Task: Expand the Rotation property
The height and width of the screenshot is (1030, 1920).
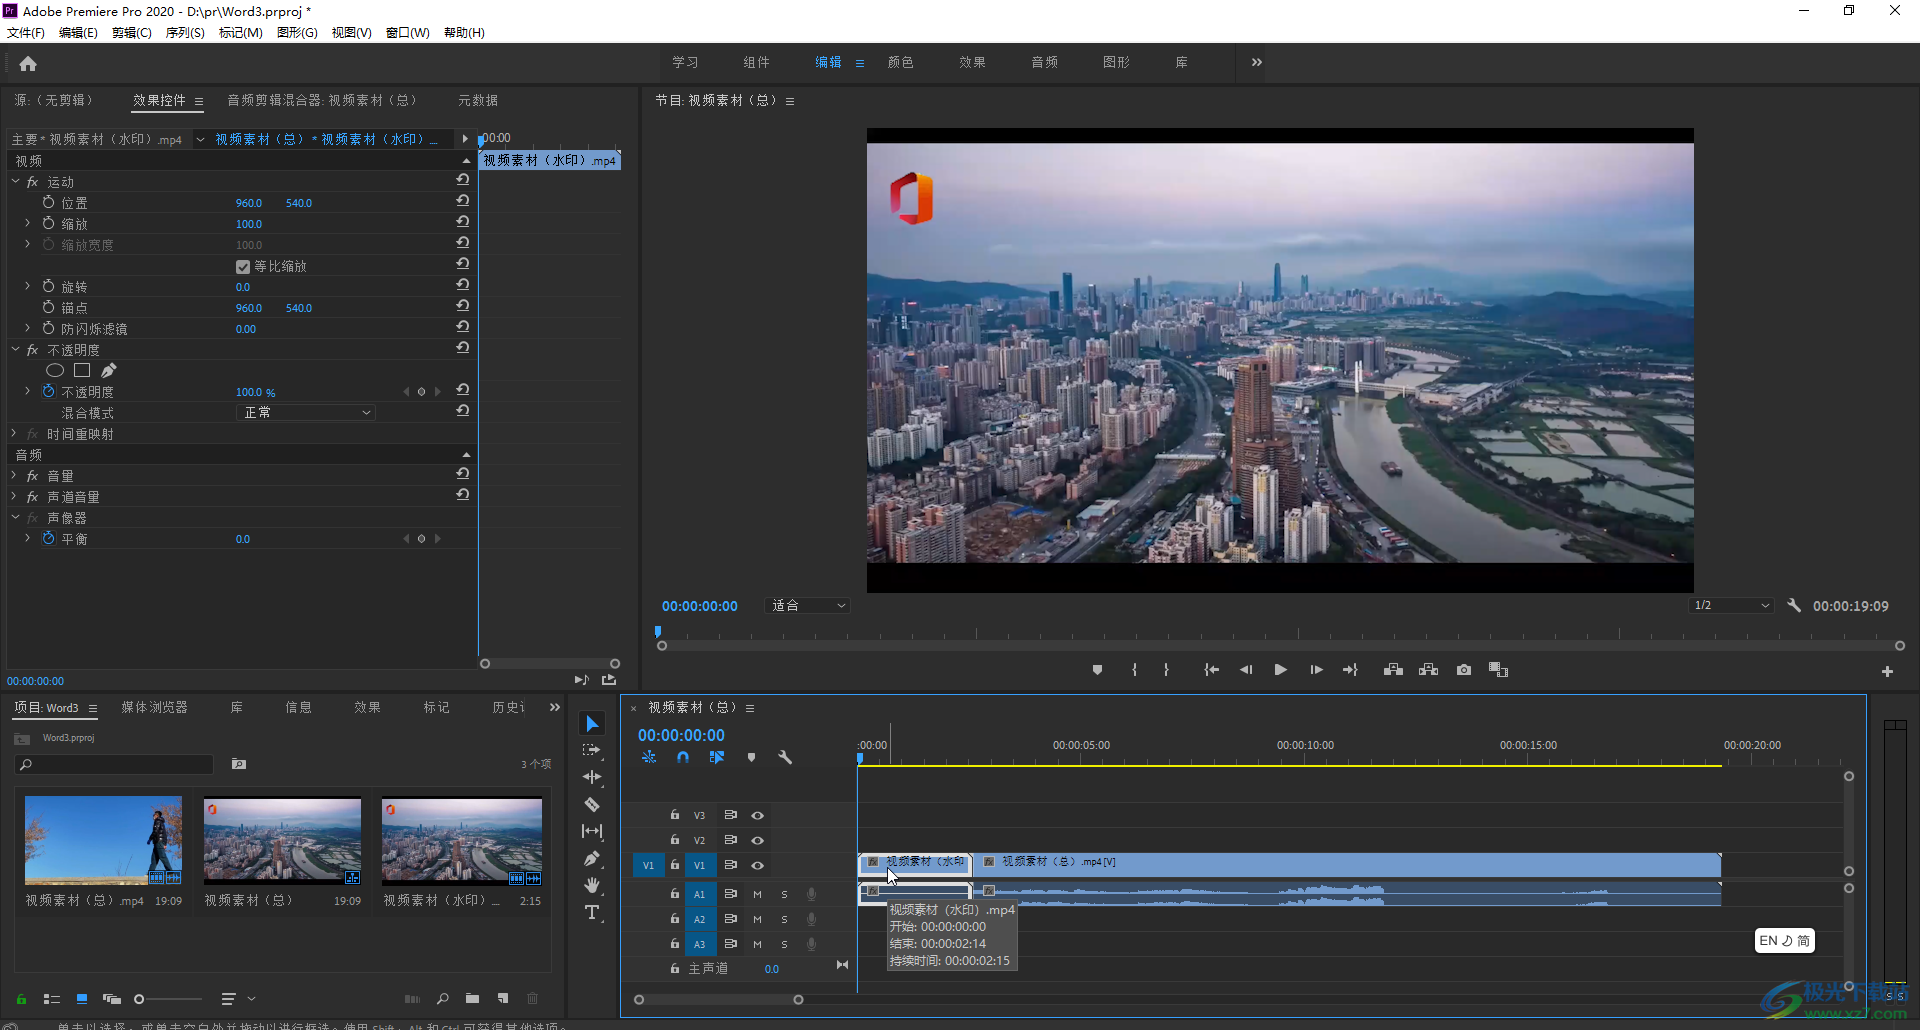Action: click(27, 287)
